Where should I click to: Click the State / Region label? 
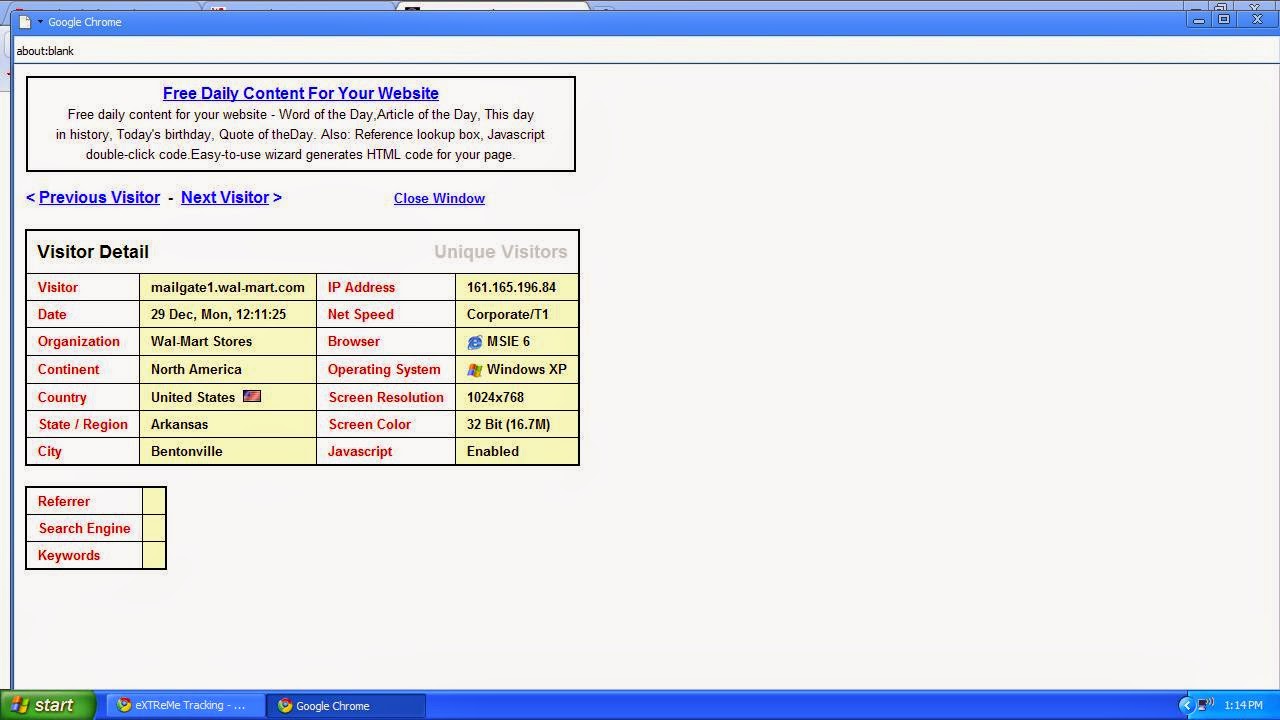[83, 424]
